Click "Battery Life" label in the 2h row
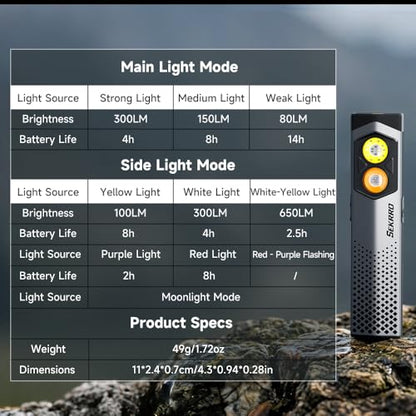This screenshot has height=416, width=416. pyautogui.click(x=48, y=276)
